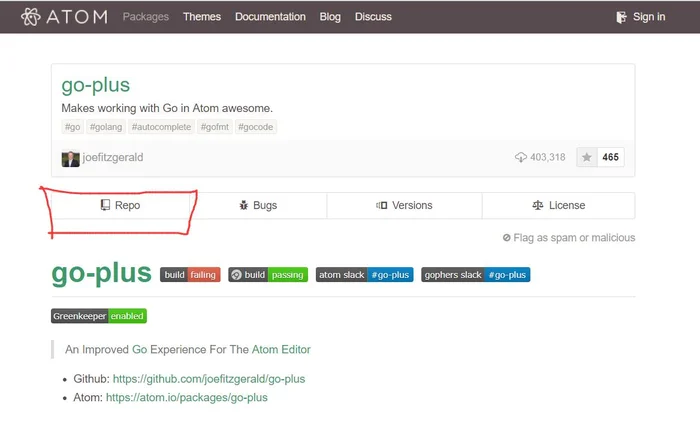
Task: Click the 465 stars count
Action: [610, 157]
